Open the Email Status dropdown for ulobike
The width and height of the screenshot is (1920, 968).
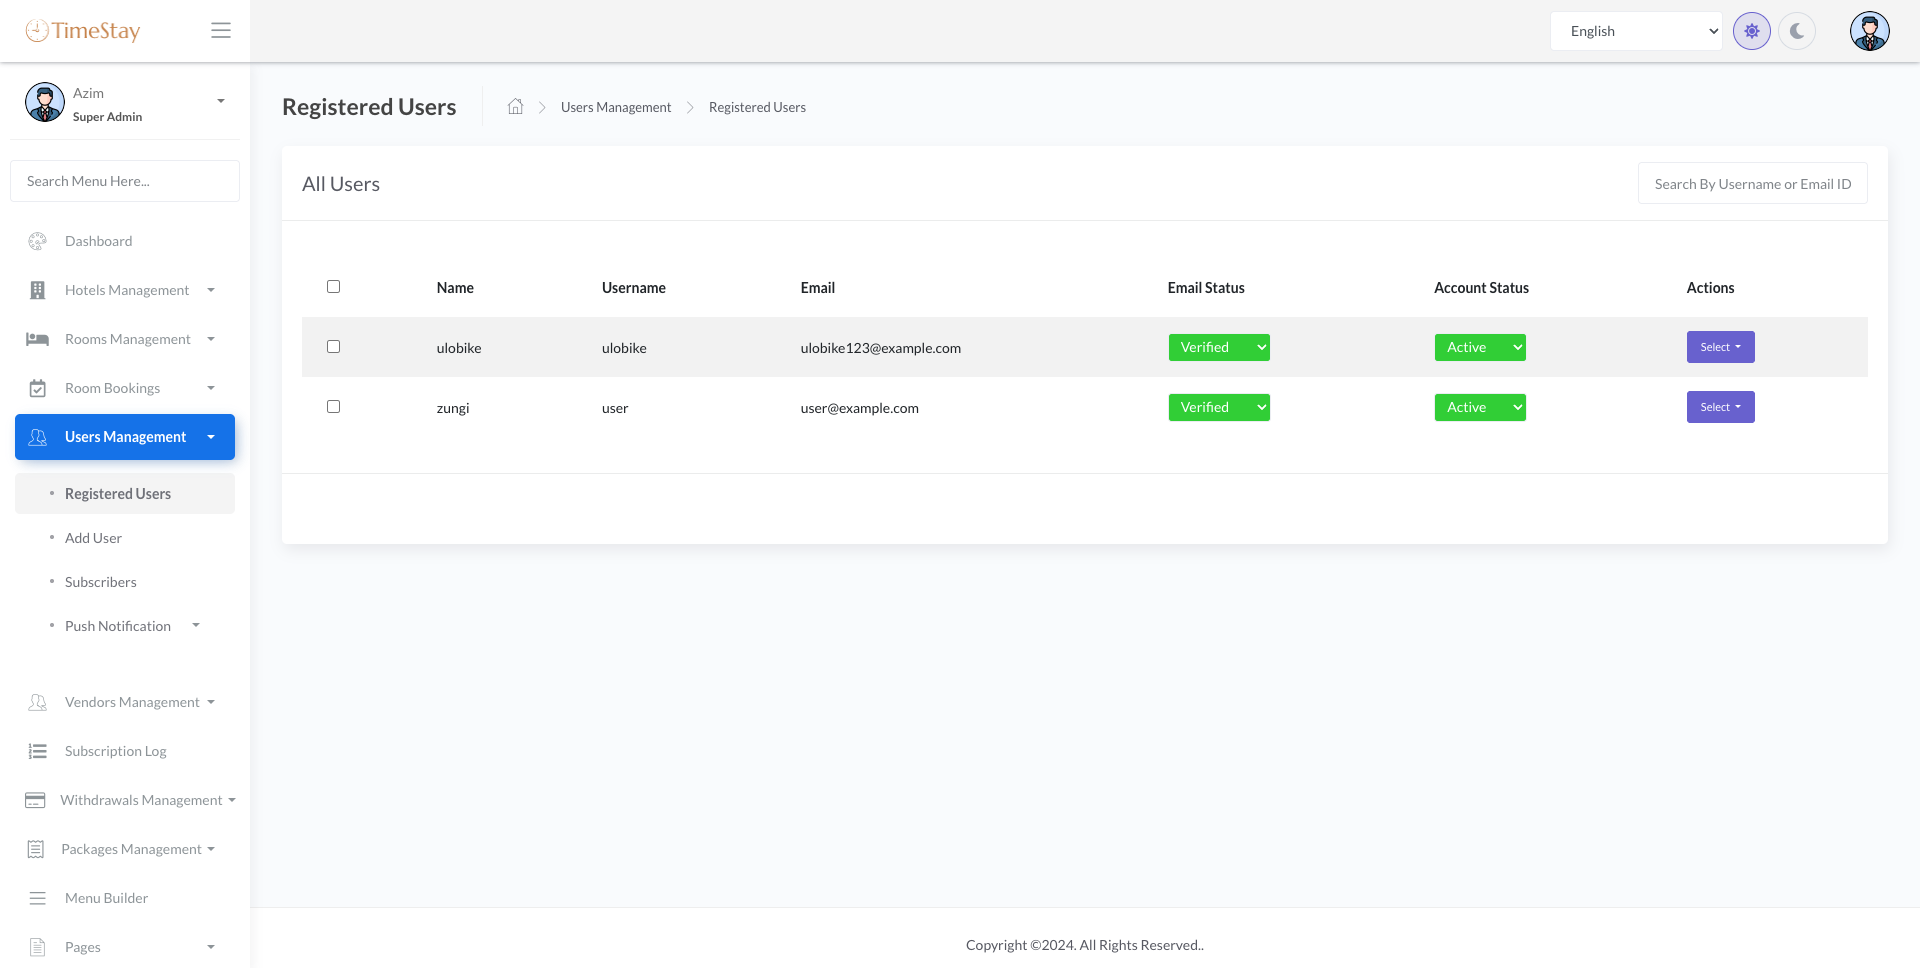[1219, 347]
